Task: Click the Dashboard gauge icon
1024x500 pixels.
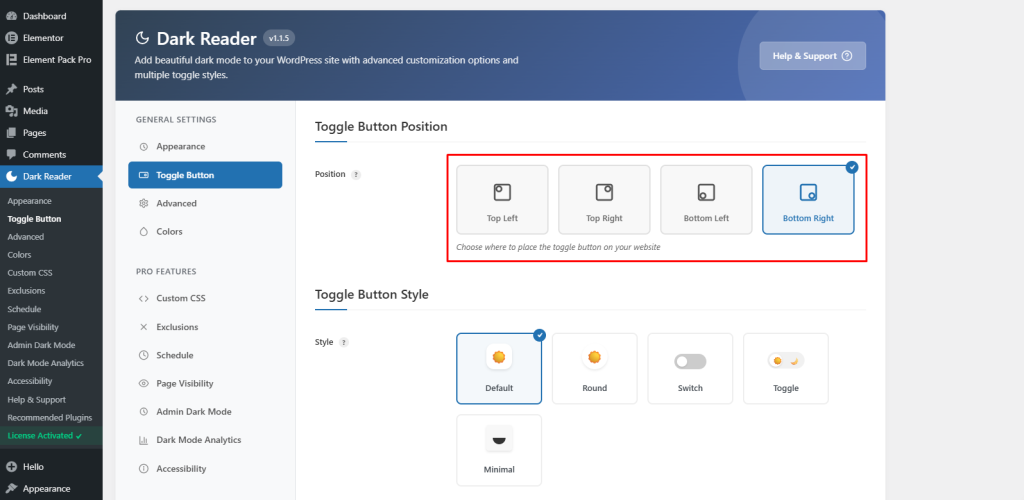Action: (x=11, y=16)
